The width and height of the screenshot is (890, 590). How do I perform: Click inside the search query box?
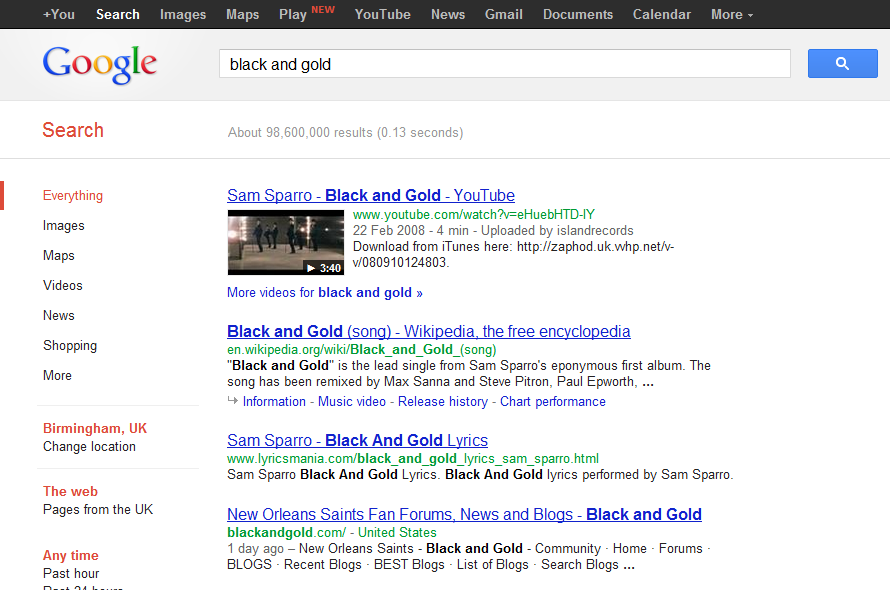[x=505, y=64]
